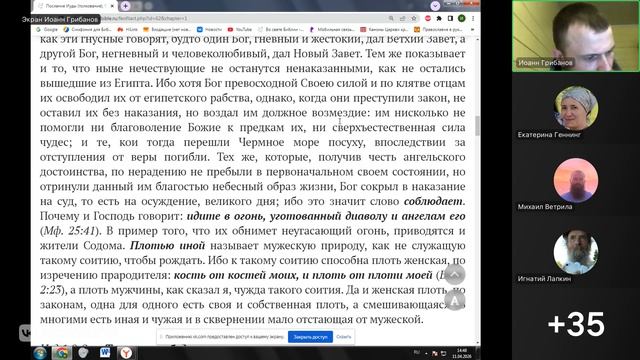Select the Послание Иуды tab

[76, 6]
